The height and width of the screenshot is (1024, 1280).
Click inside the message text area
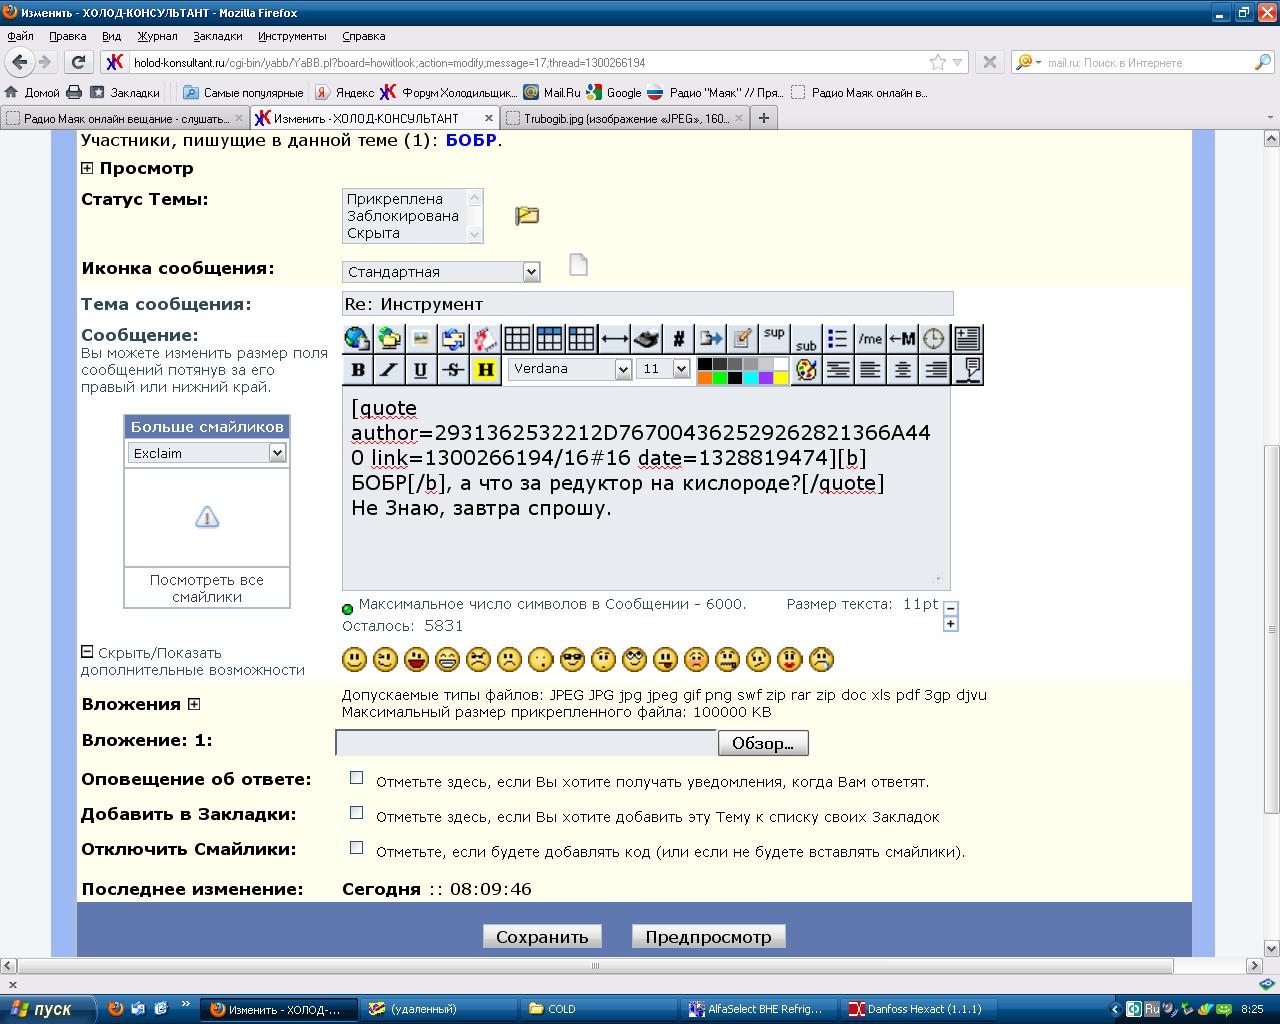[x=646, y=489]
